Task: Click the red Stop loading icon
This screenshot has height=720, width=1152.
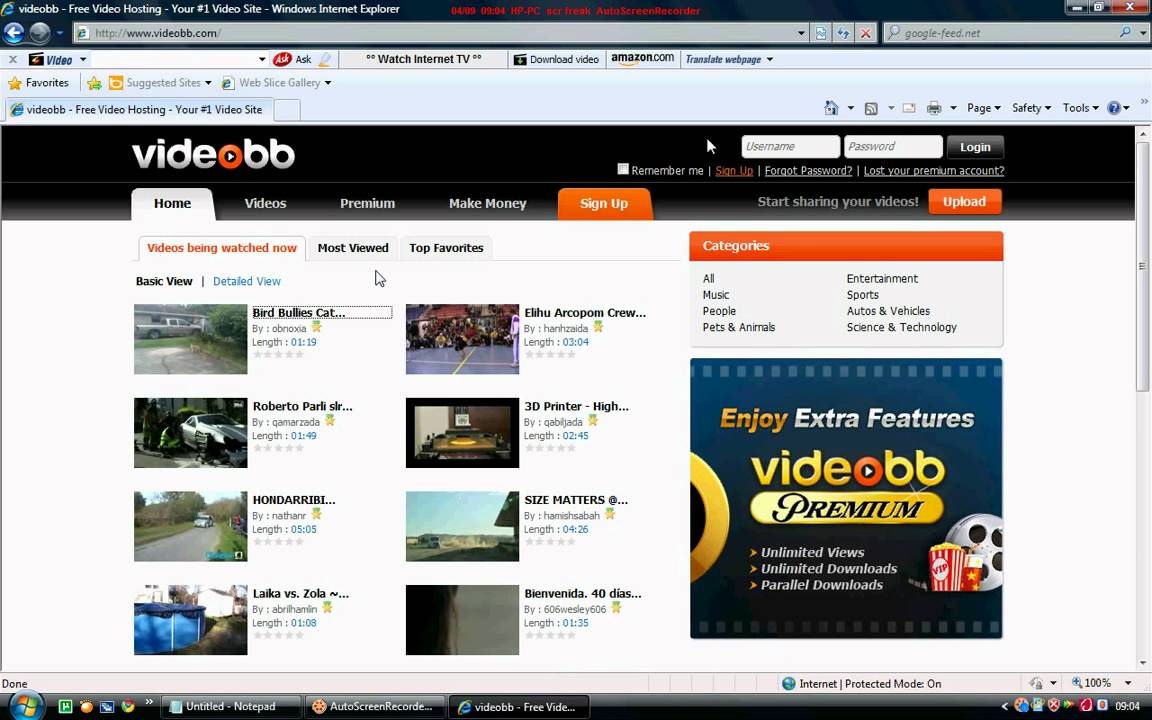Action: [866, 33]
